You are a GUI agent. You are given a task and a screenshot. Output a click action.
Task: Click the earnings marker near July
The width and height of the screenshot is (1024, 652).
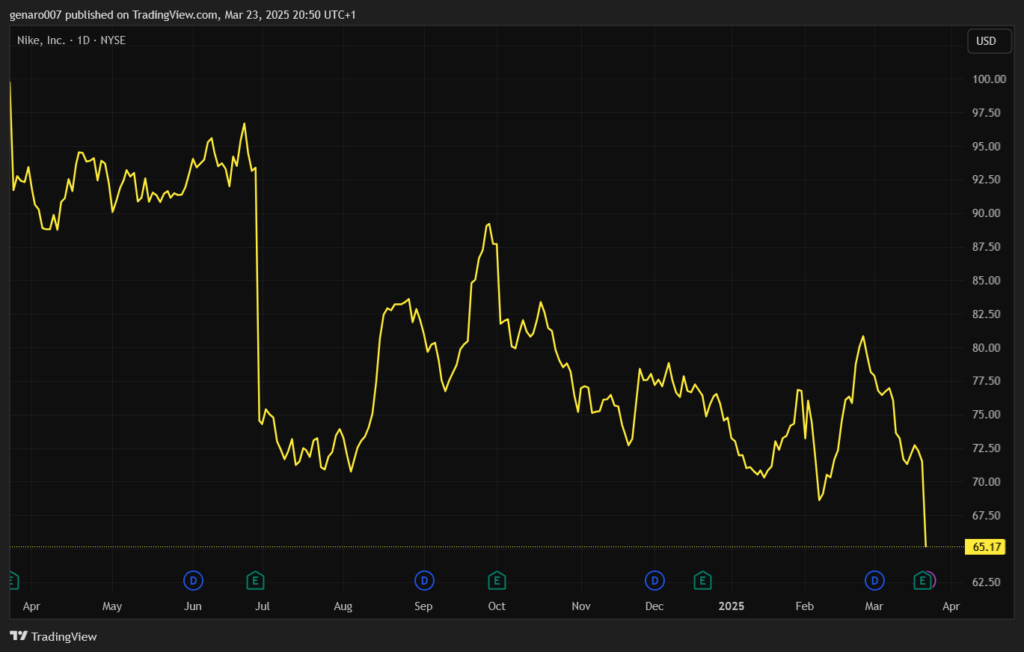point(256,580)
